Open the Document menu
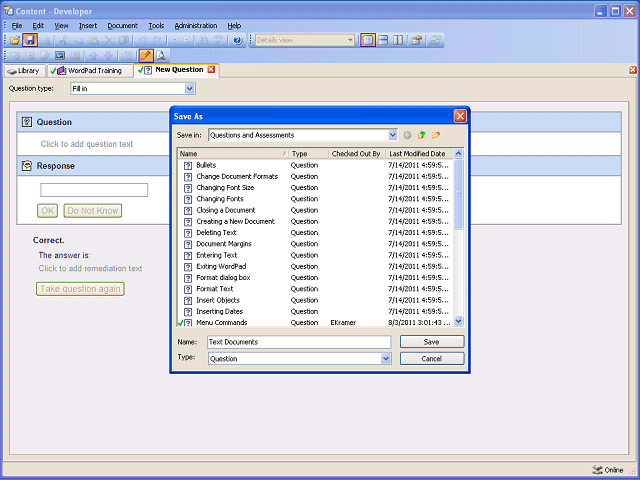The height and width of the screenshot is (480, 640). [x=122, y=26]
